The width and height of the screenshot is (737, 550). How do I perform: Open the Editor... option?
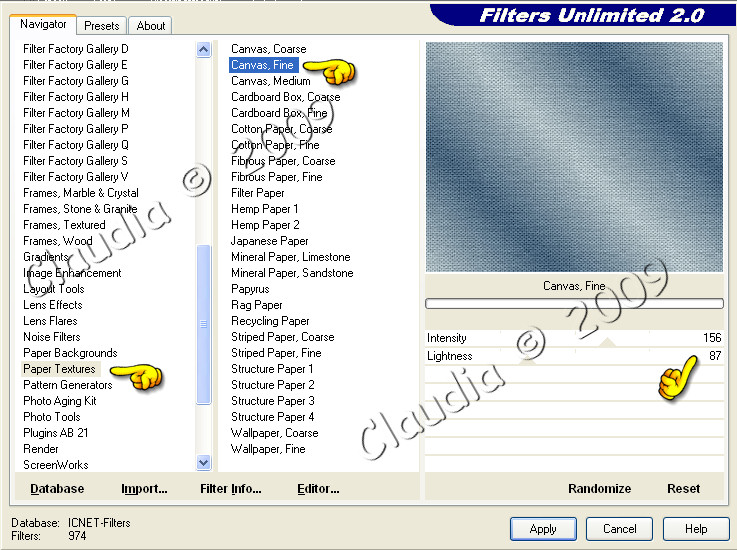pos(318,488)
